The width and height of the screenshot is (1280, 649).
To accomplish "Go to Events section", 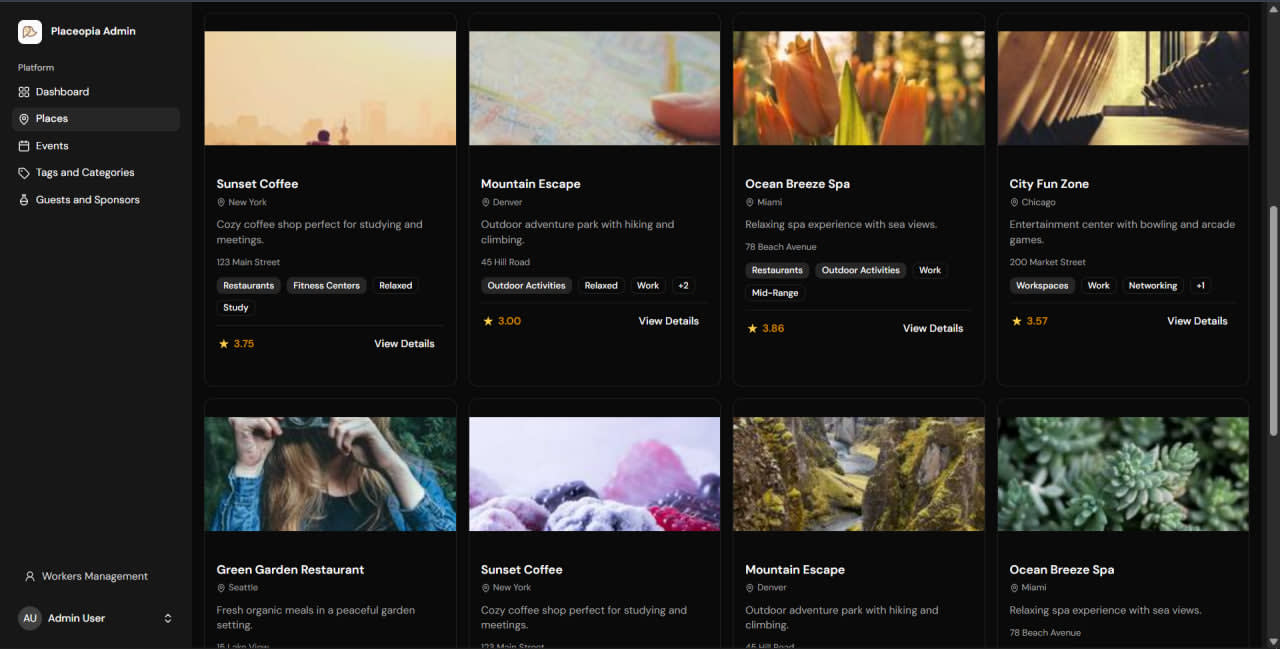I will pos(96,146).
